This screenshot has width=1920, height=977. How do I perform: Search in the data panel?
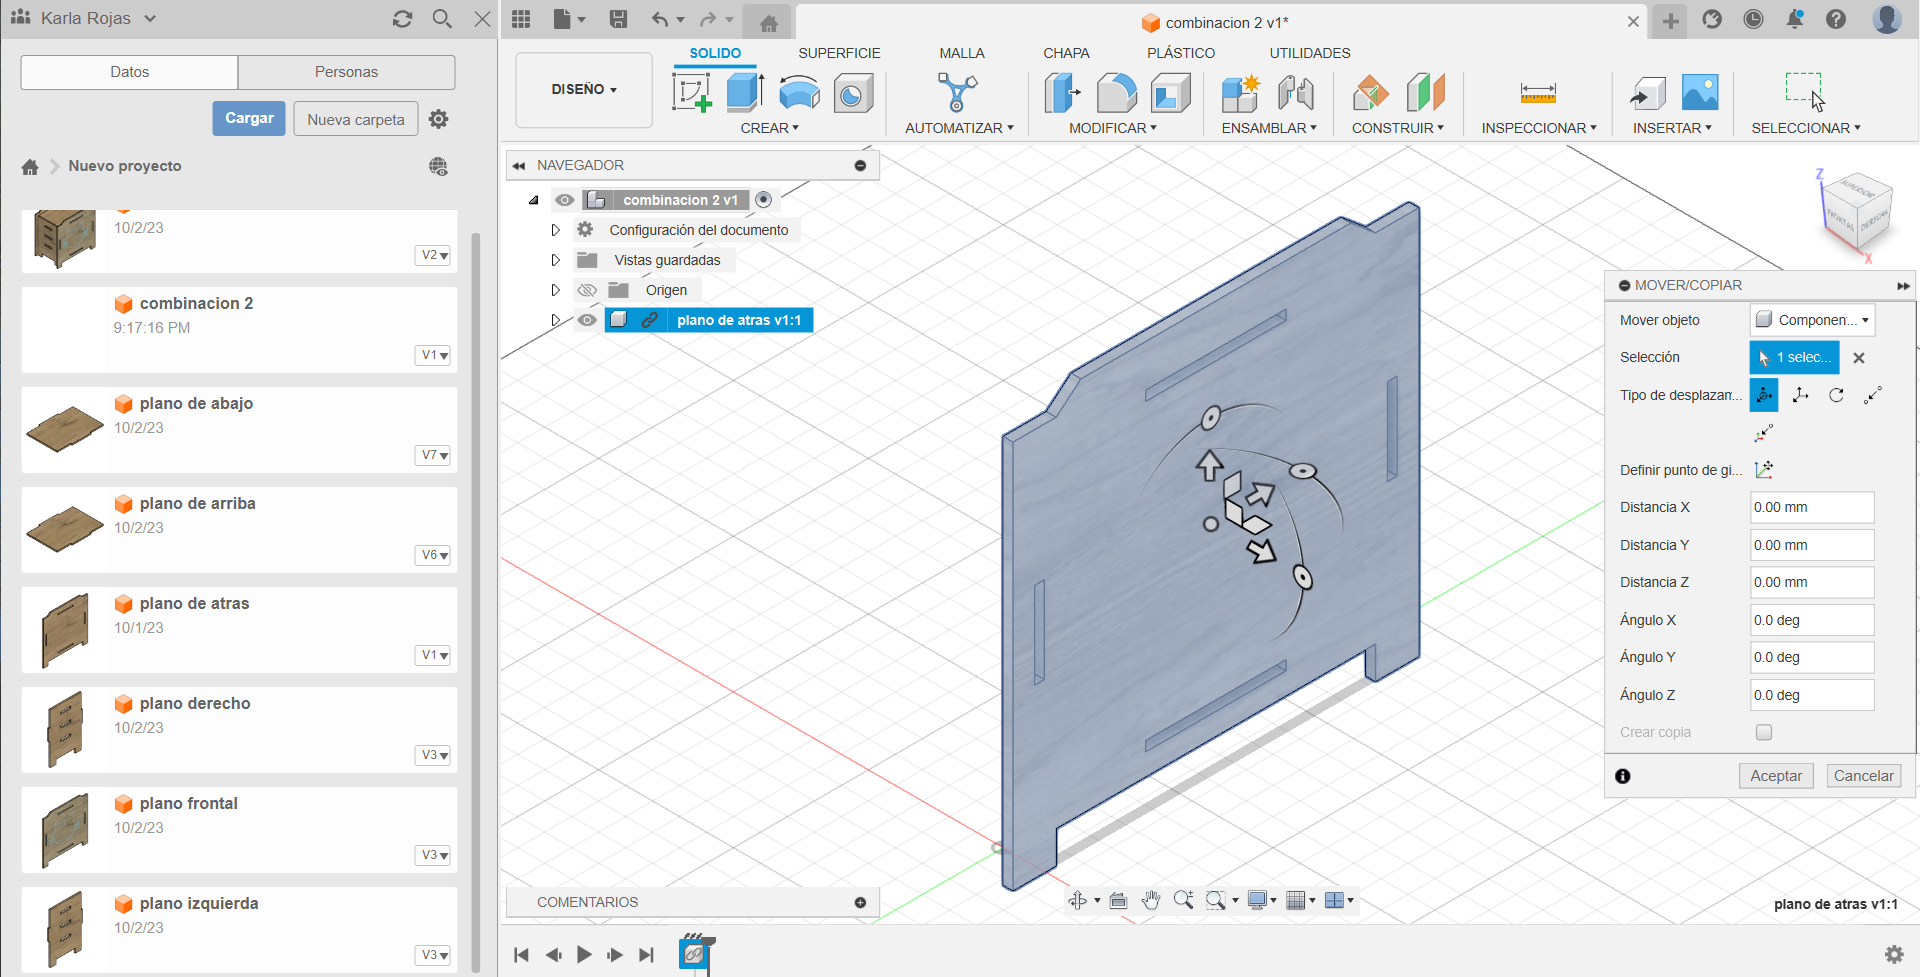pyautogui.click(x=442, y=19)
